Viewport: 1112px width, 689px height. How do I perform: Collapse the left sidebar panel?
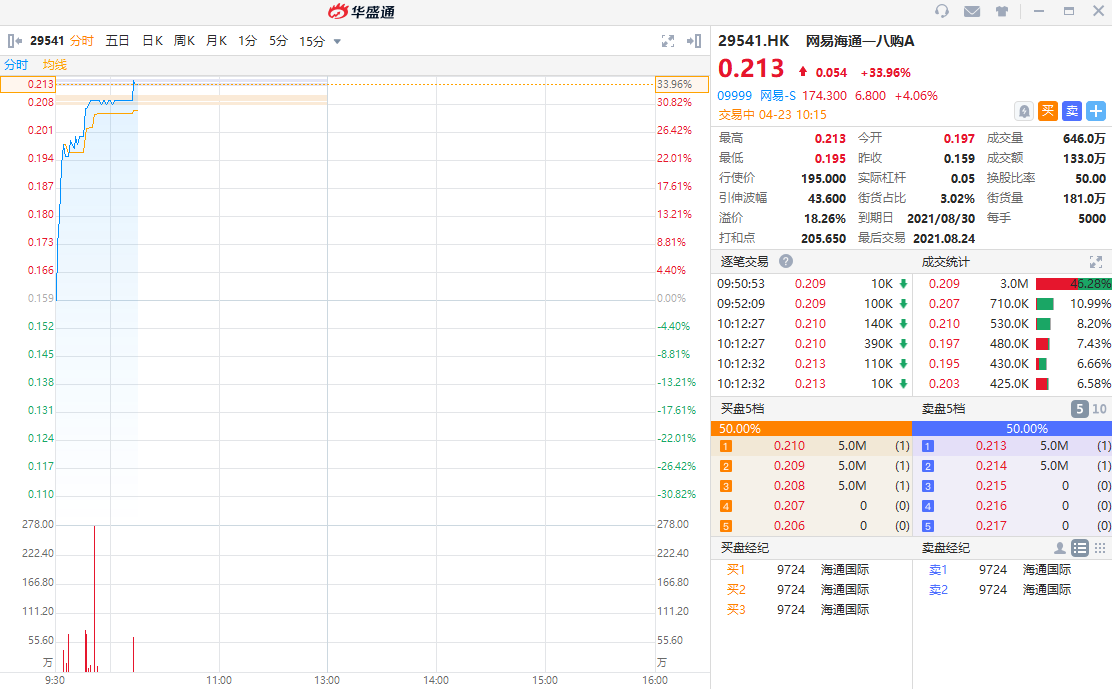pos(15,41)
